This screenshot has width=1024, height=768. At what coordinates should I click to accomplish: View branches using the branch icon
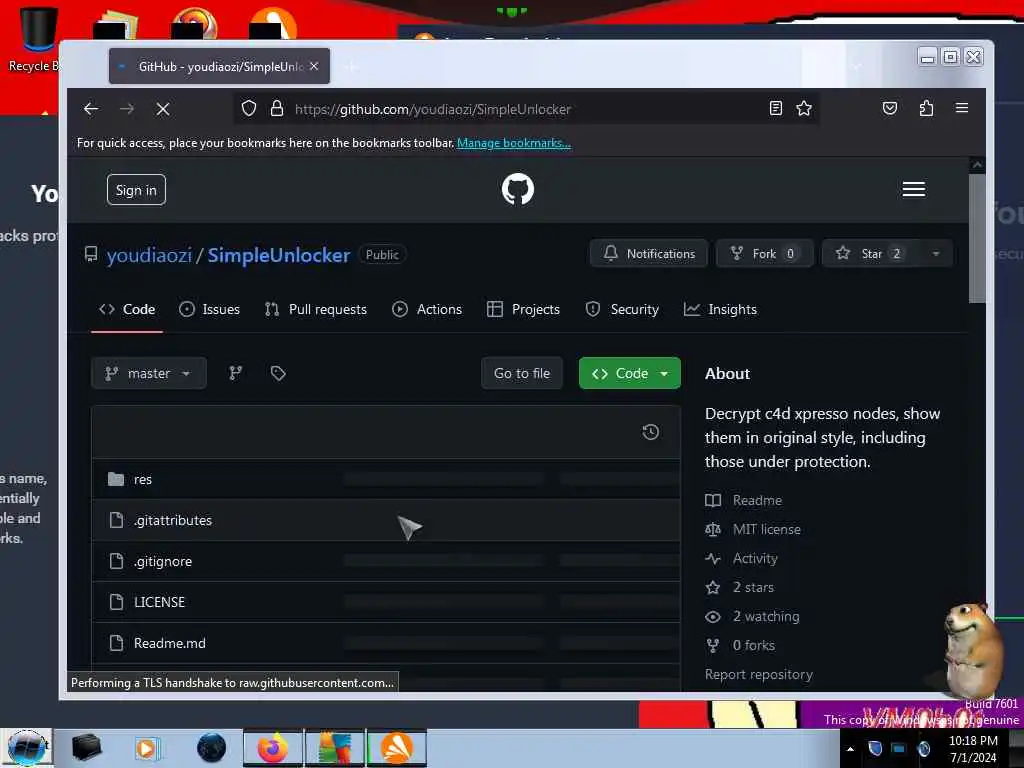(x=236, y=373)
